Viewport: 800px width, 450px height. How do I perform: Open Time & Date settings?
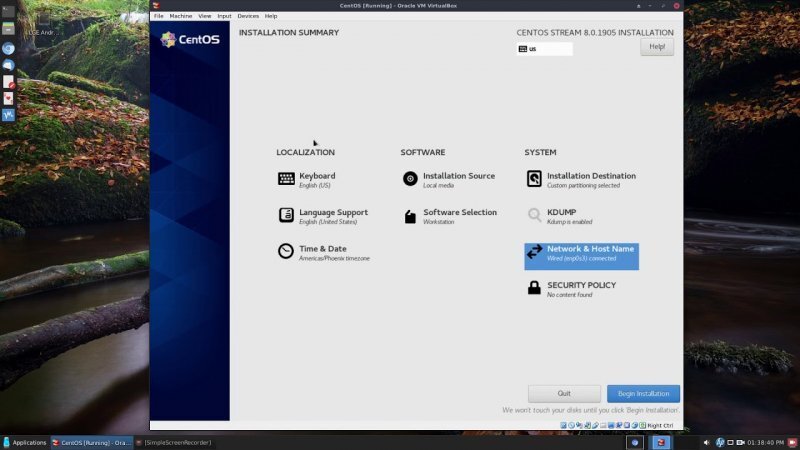point(324,253)
